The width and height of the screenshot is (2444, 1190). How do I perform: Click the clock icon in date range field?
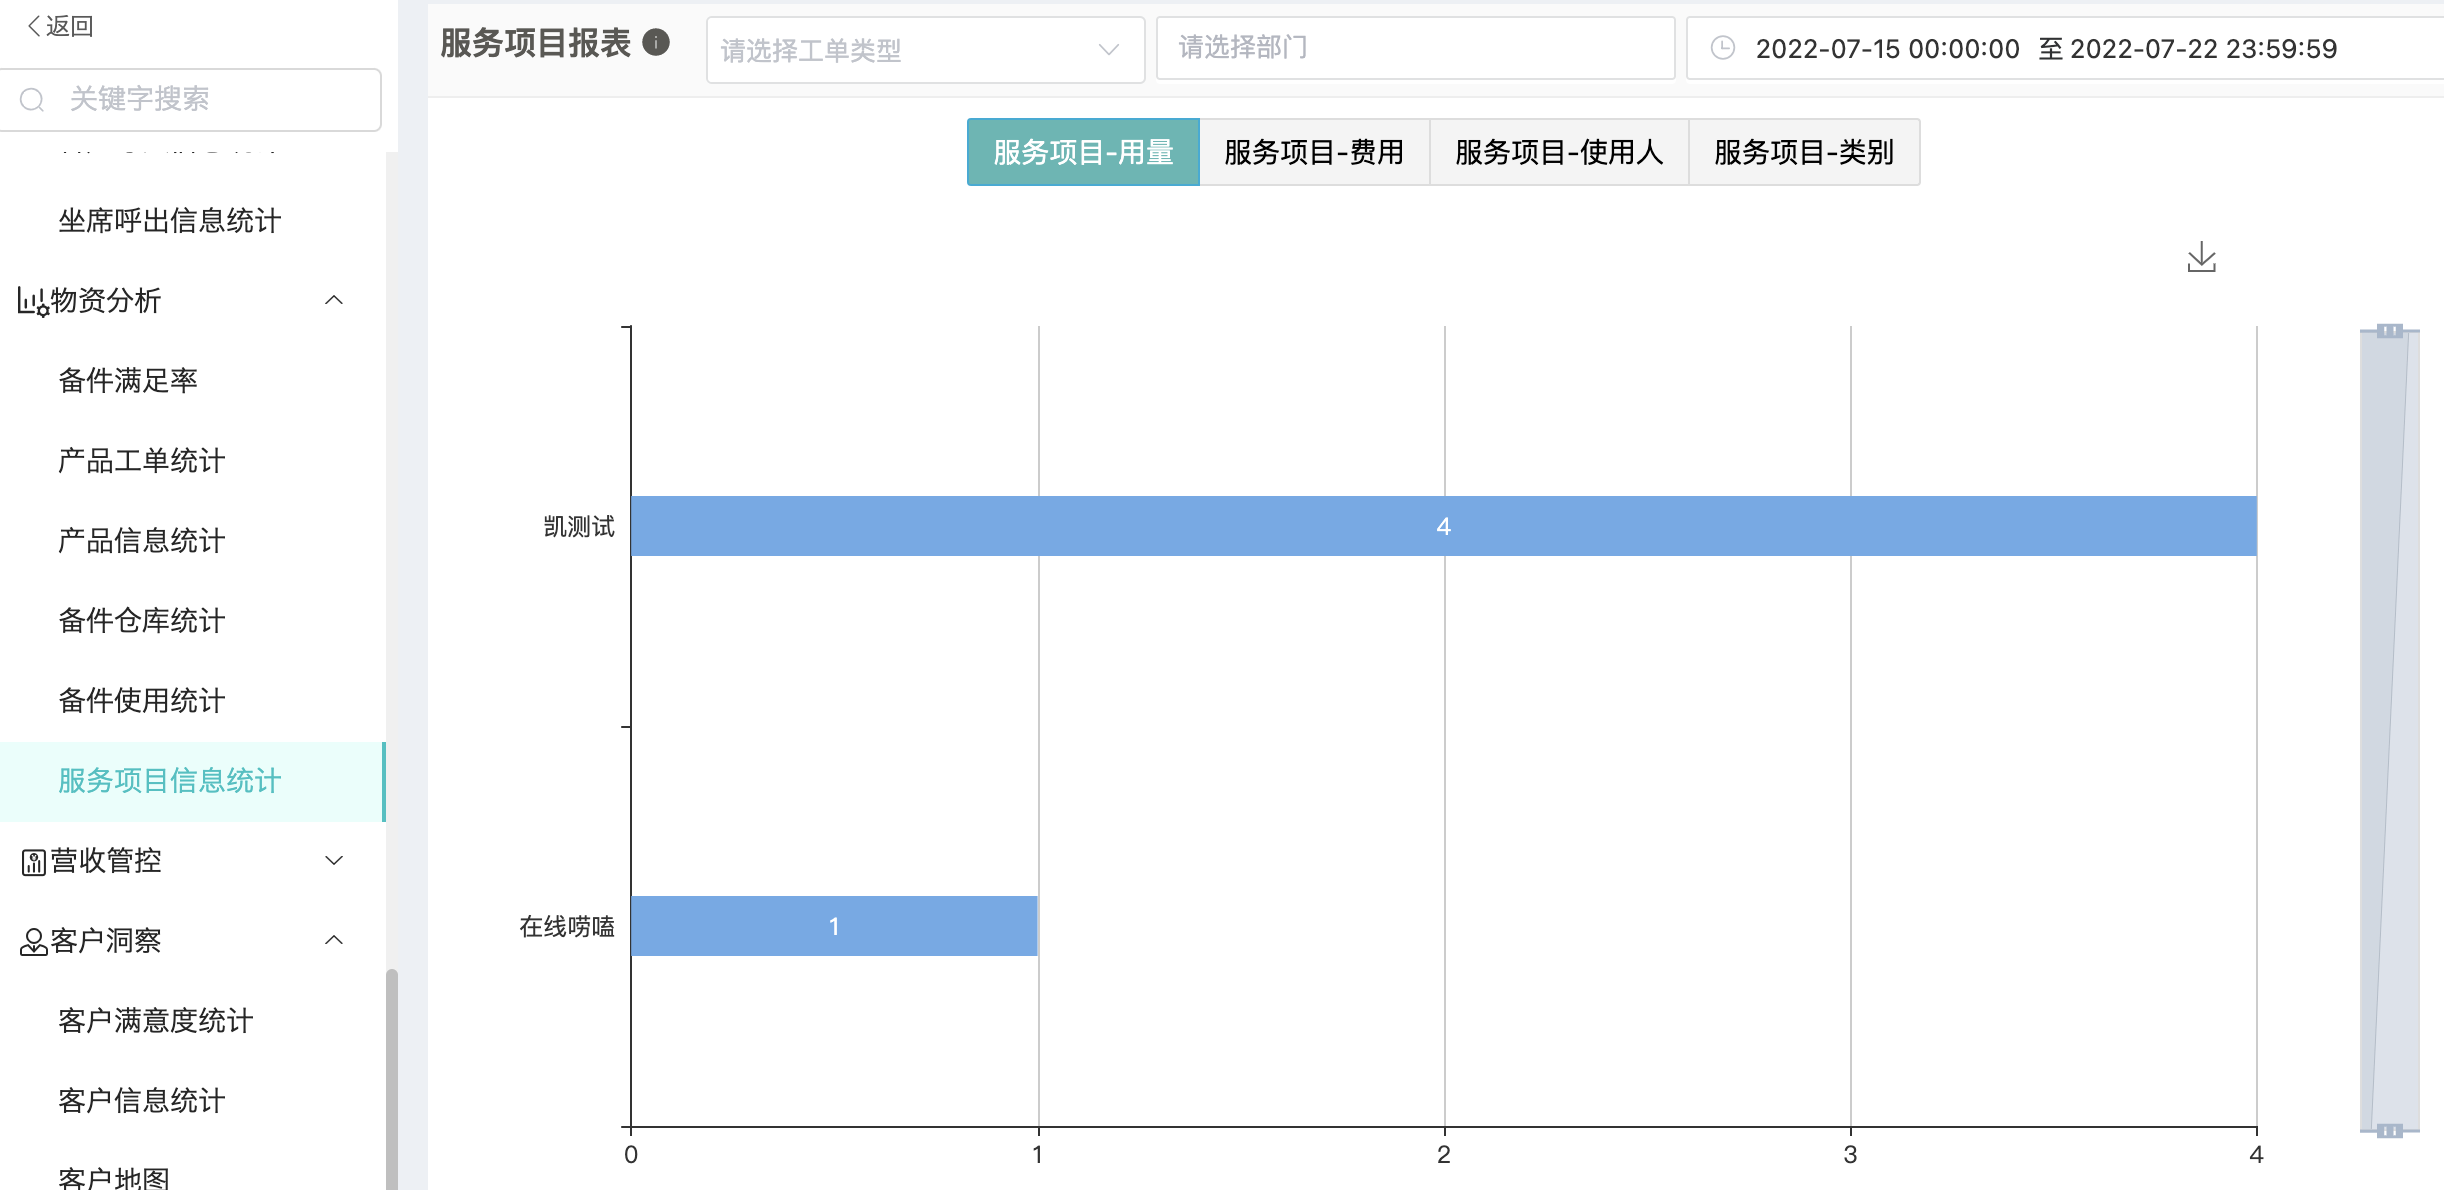[1722, 48]
